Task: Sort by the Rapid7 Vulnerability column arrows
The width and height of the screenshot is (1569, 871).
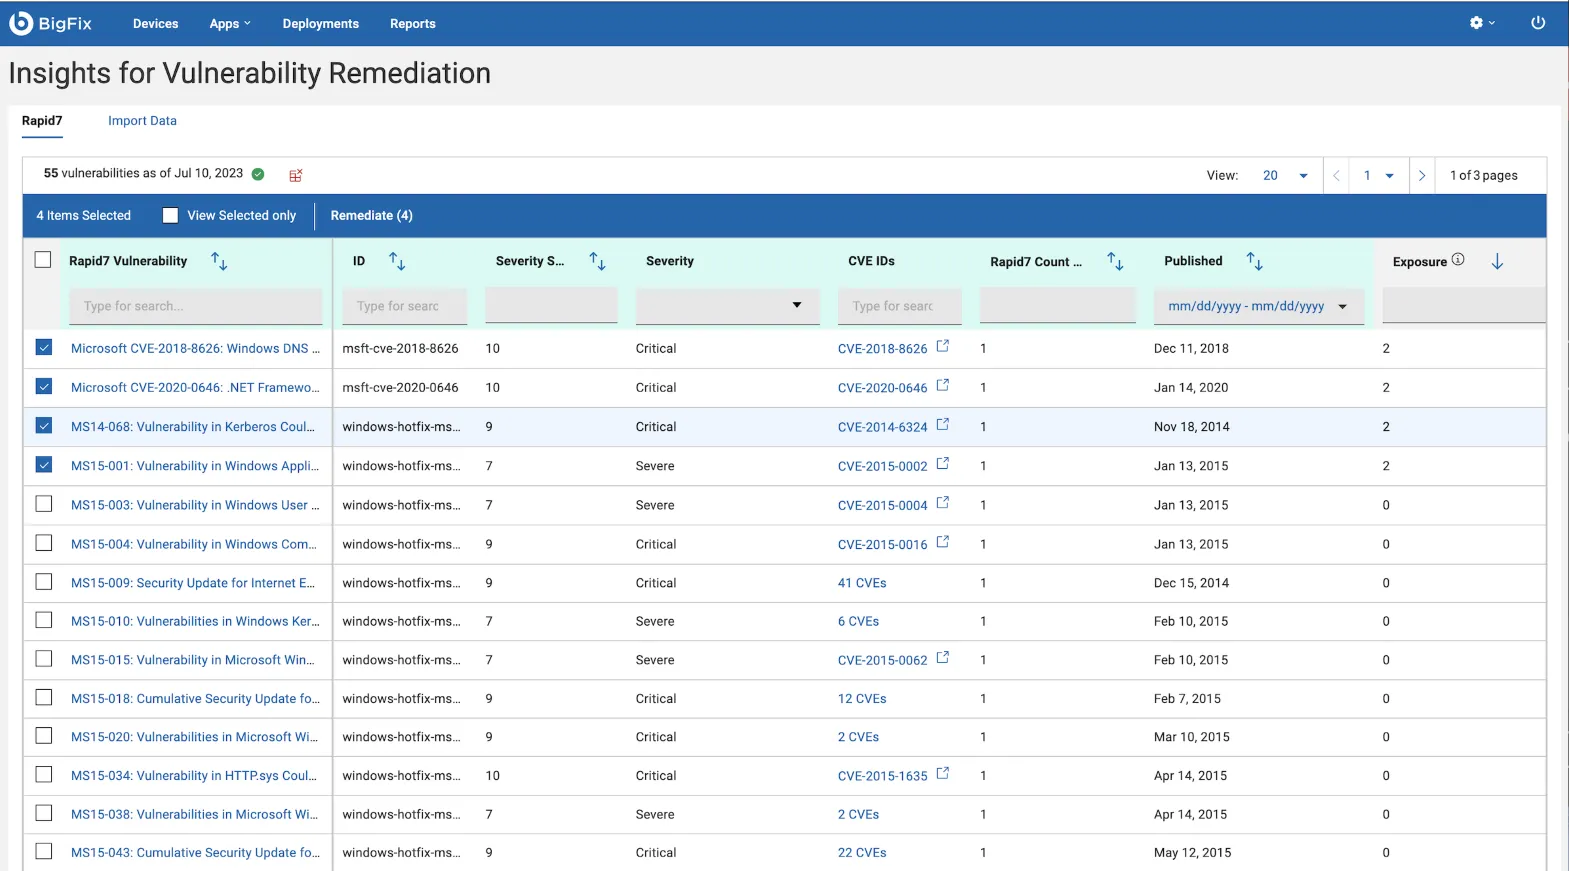Action: 219,261
